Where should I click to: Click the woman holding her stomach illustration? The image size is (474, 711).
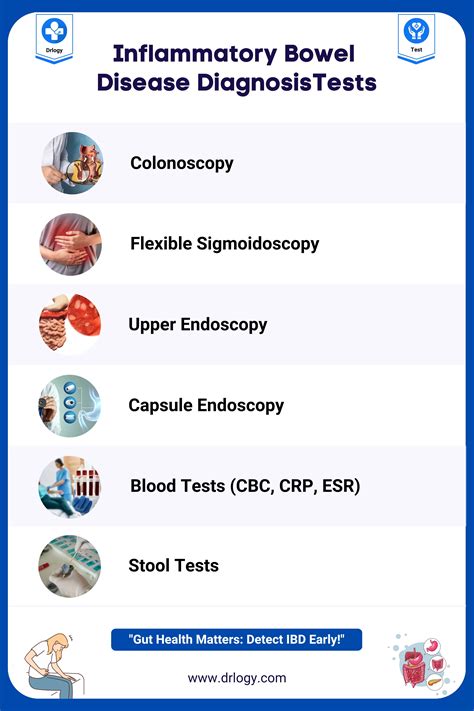[54, 666]
